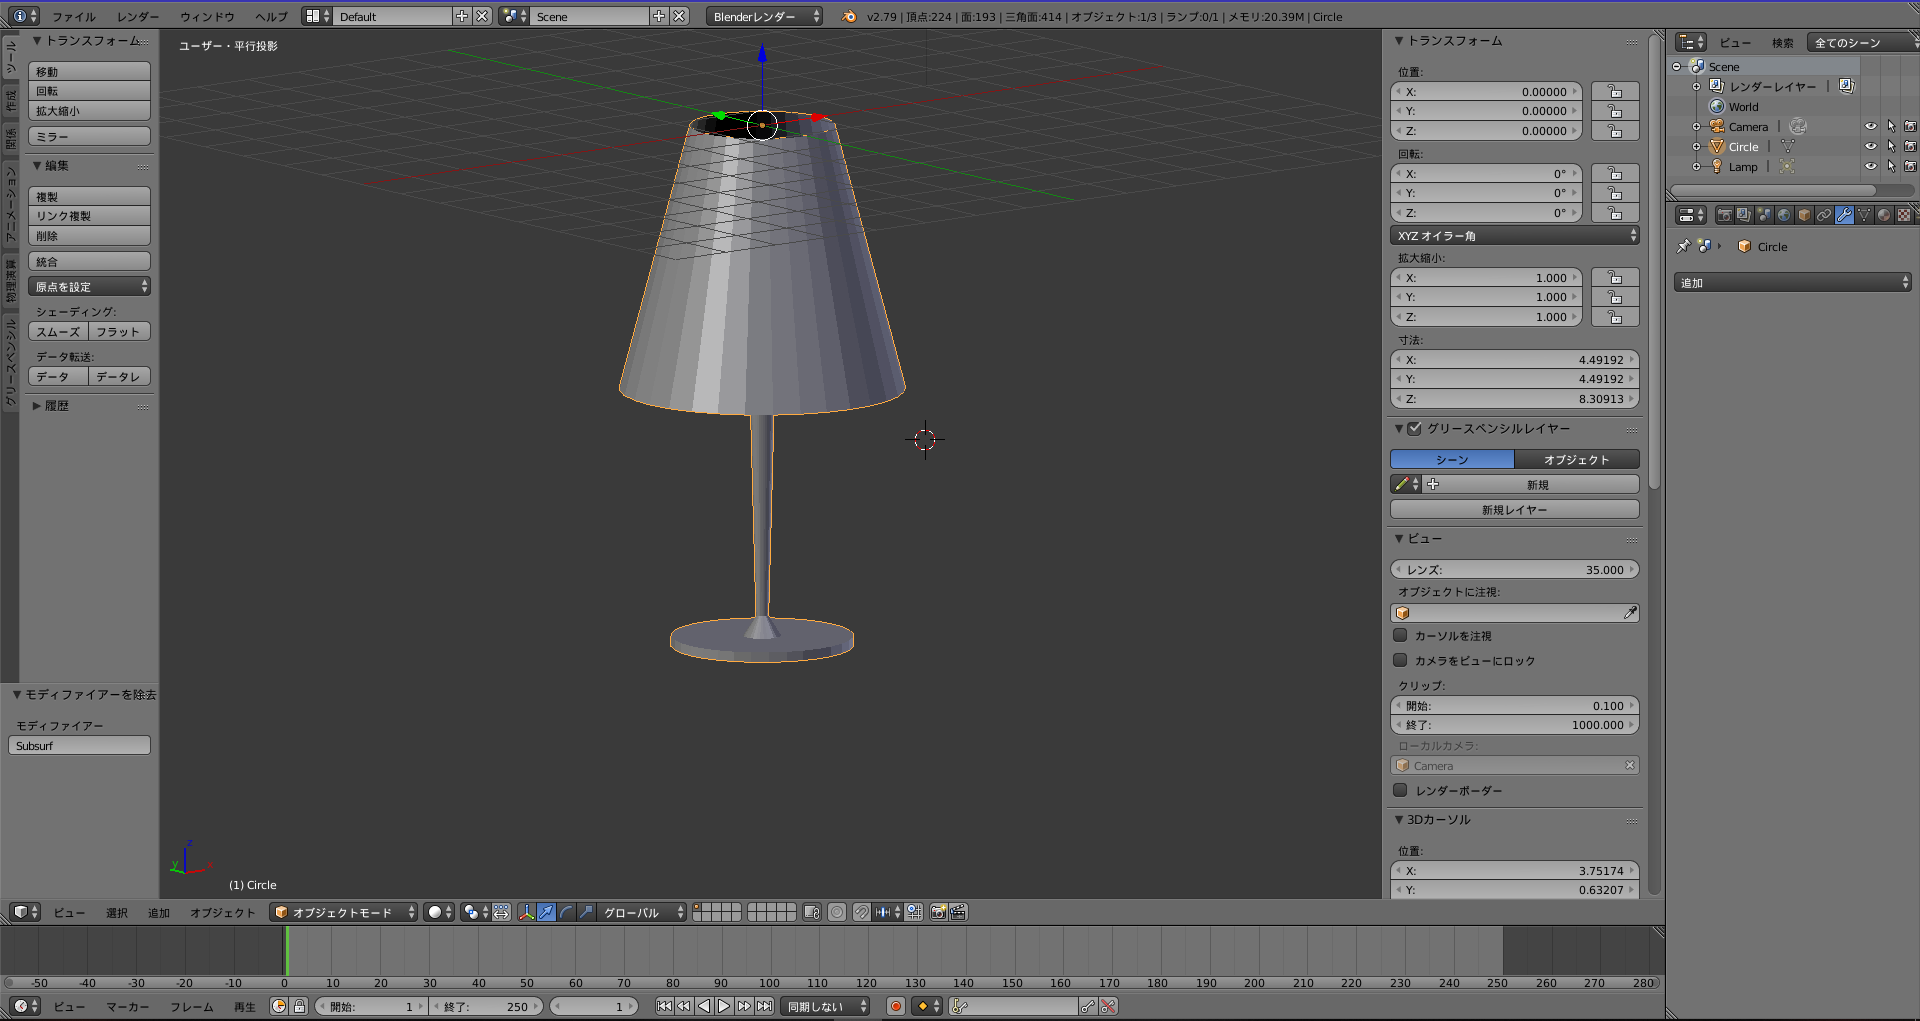
Task: Click the レンズ focal length slider field
Action: 1514,570
